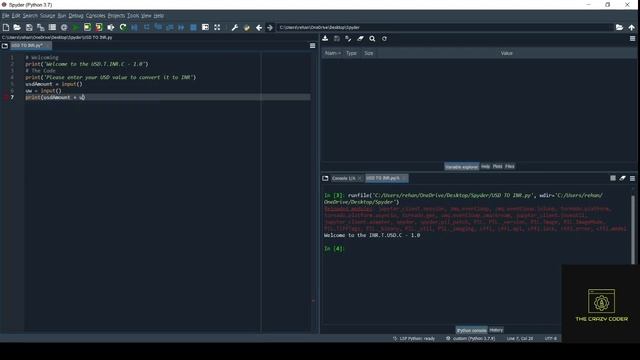Continue execution debug icon
The height and width of the screenshot is (360, 640).
181,27
